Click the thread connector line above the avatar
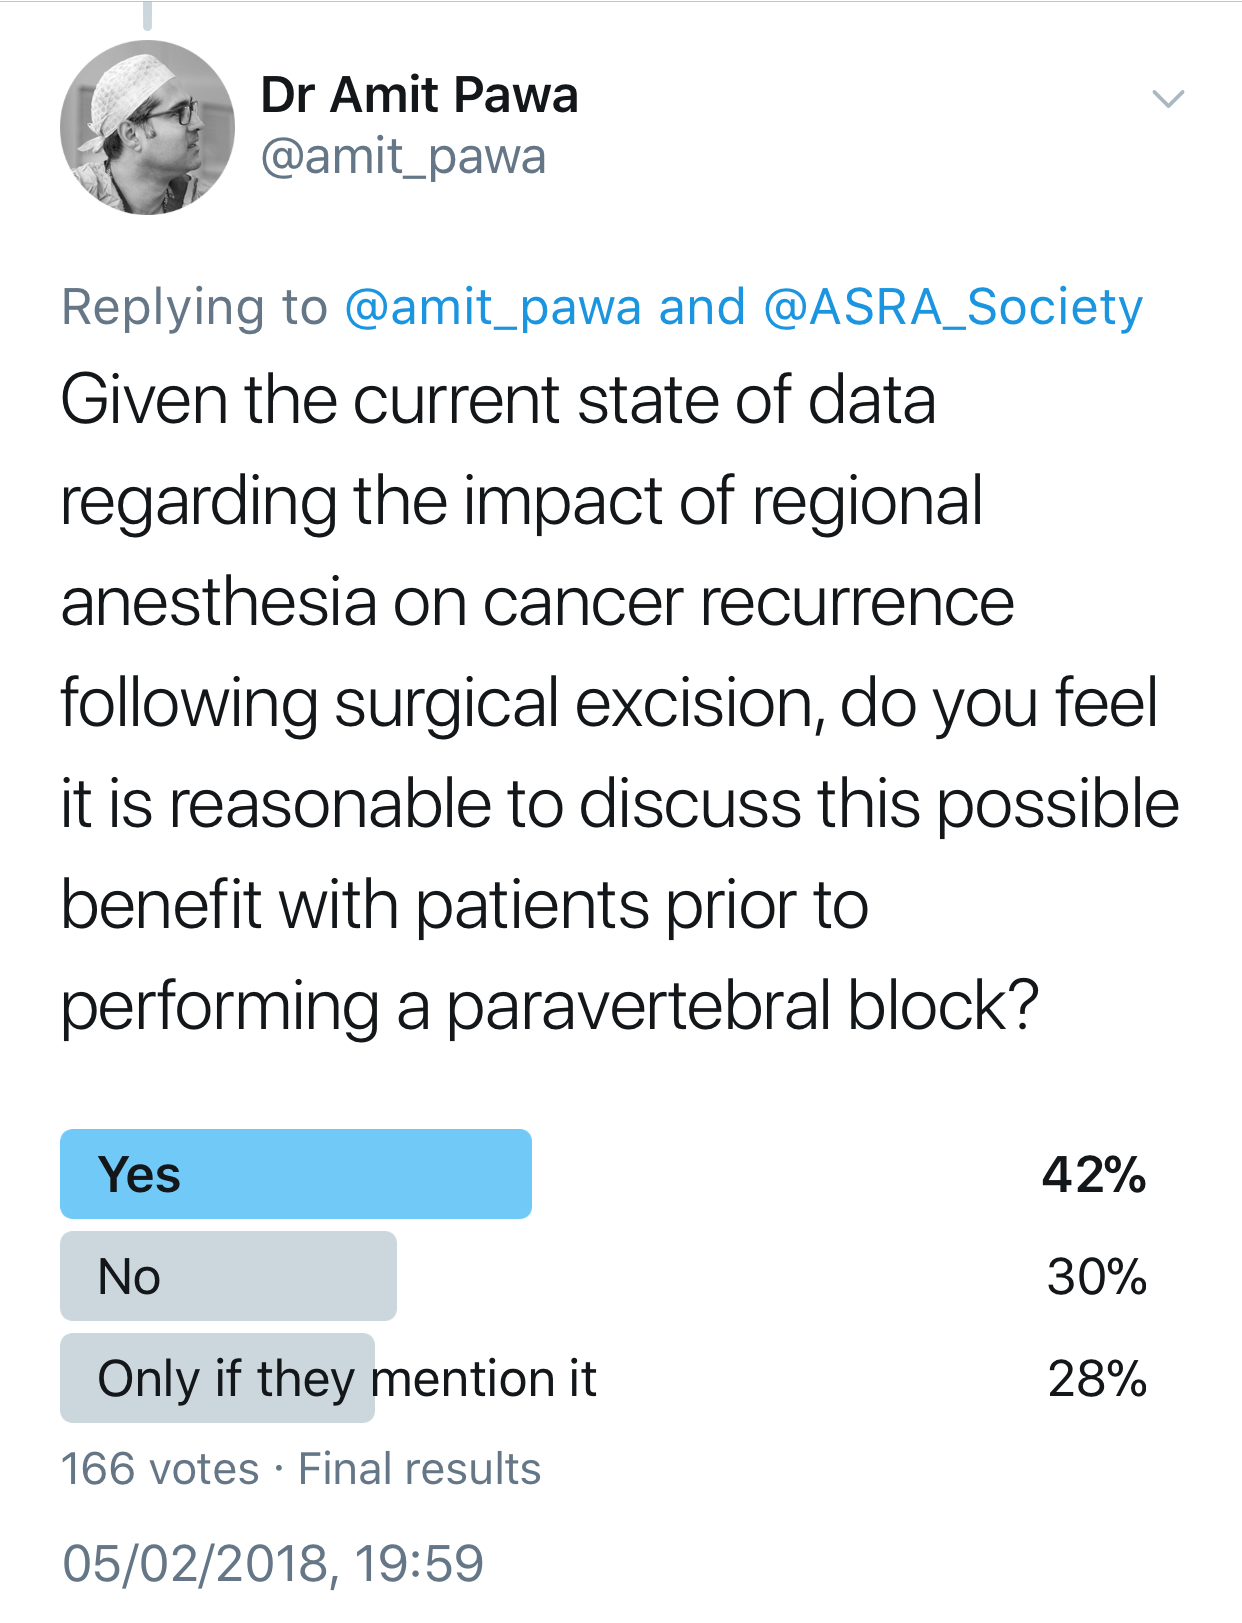The height and width of the screenshot is (1623, 1242). [148, 15]
